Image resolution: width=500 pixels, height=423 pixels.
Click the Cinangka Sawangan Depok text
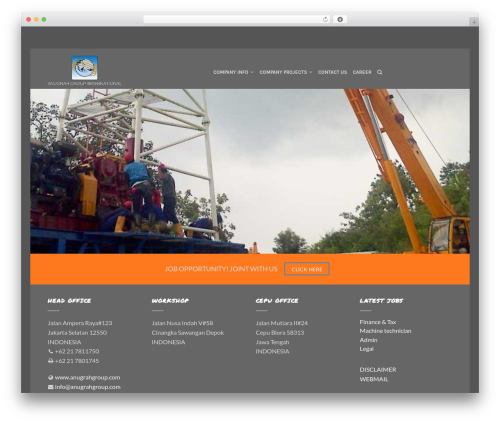[188, 333]
